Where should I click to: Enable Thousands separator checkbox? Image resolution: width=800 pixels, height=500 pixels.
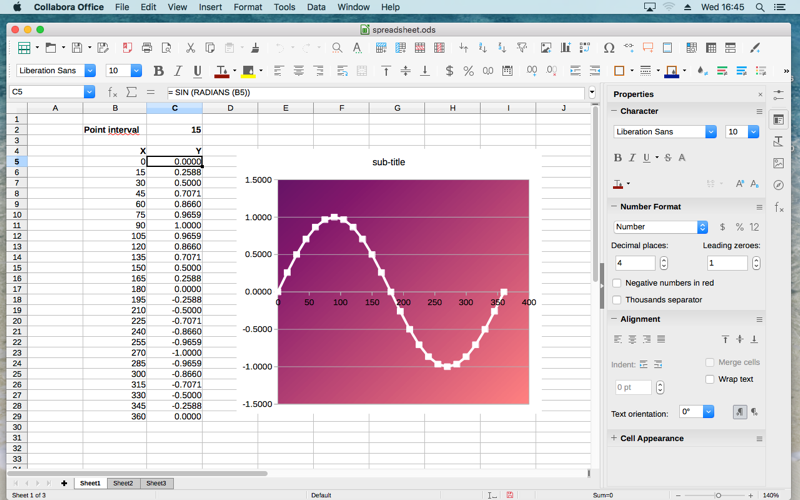pyautogui.click(x=617, y=300)
